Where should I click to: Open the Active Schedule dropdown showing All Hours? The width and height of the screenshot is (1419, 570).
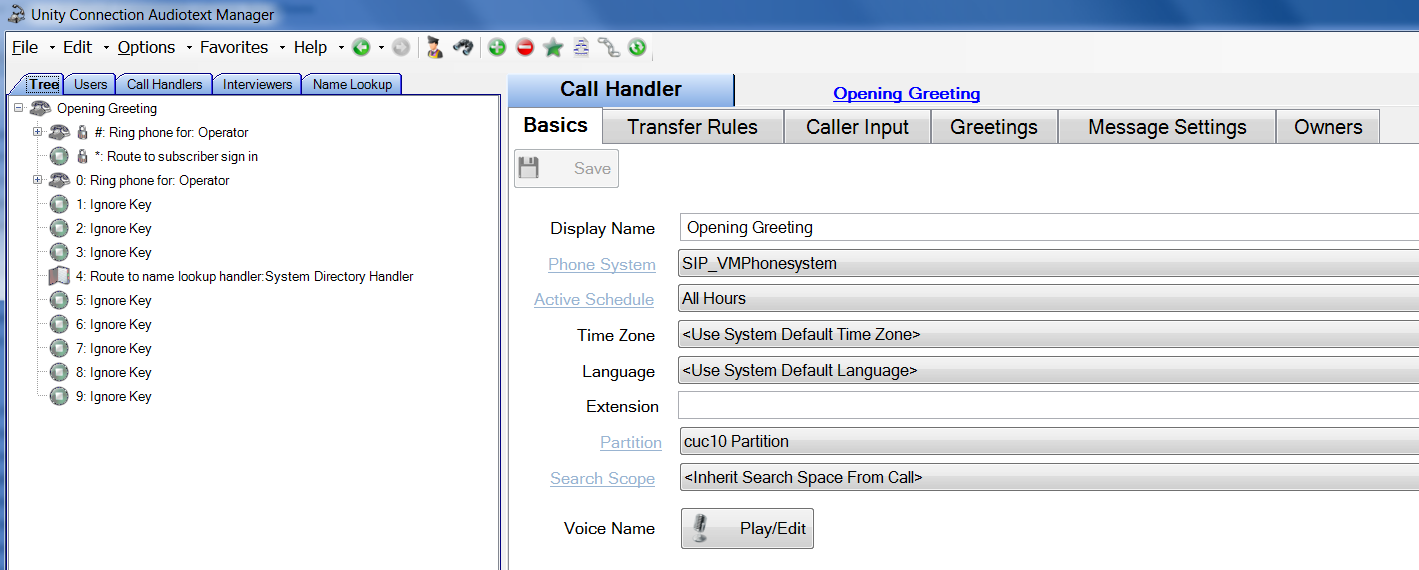(x=1048, y=299)
